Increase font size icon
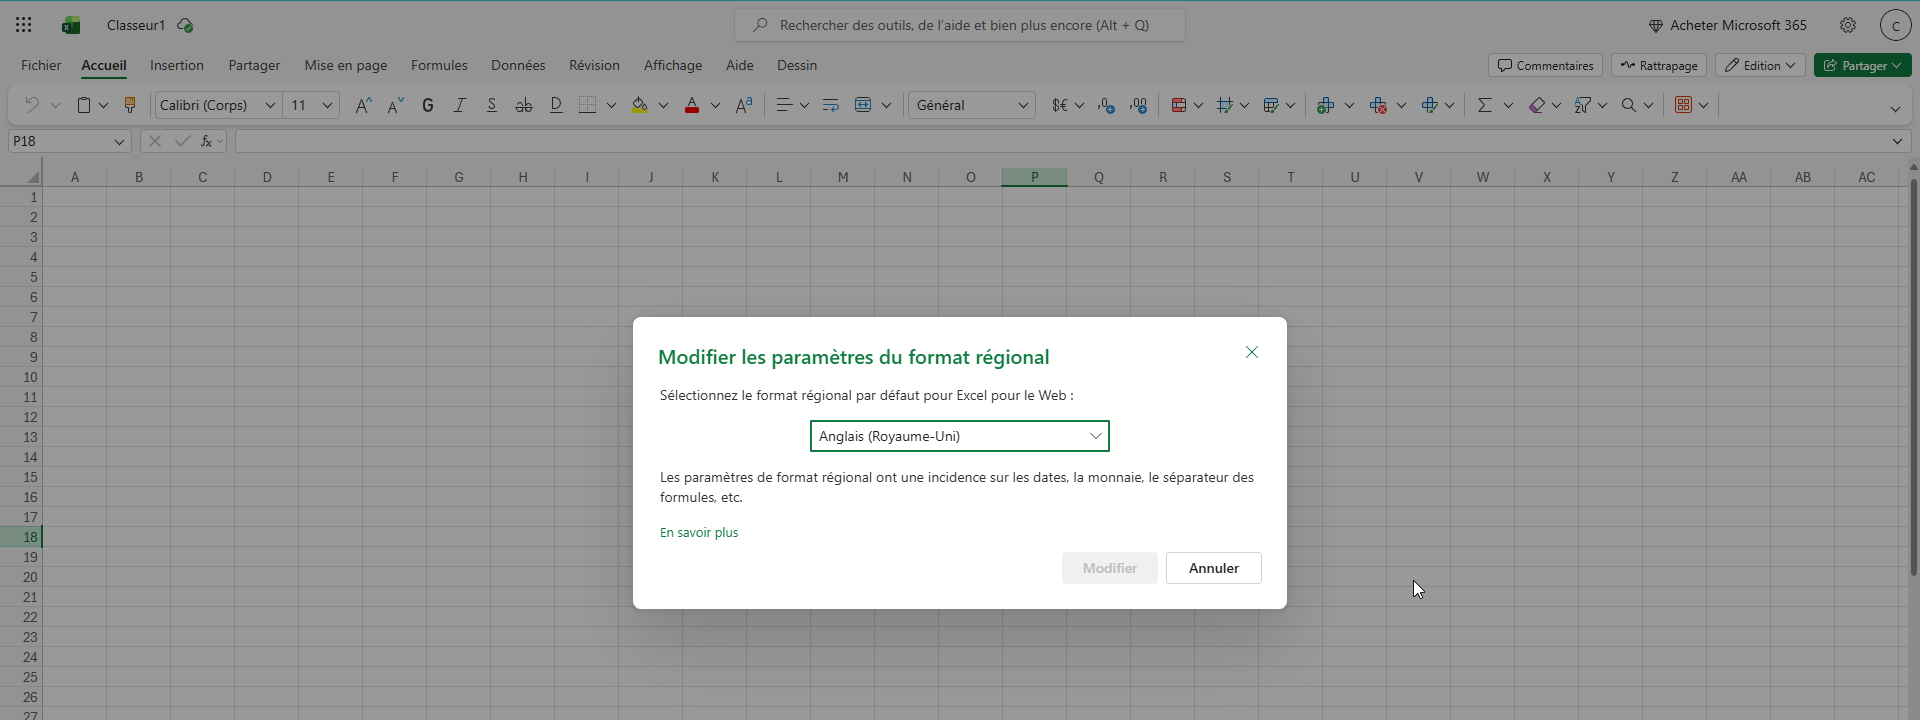Image resolution: width=1920 pixels, height=720 pixels. point(364,105)
